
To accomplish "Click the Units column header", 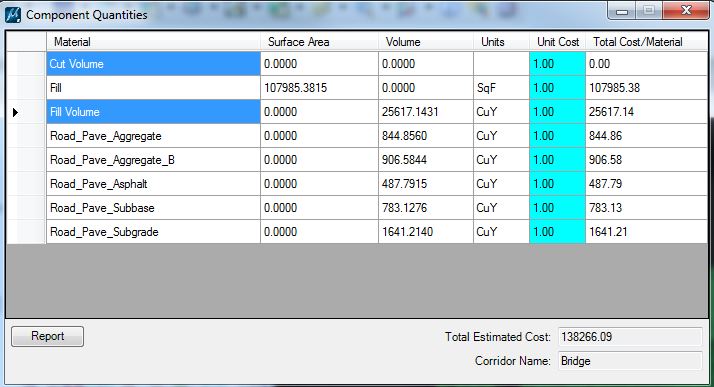I will [501, 42].
